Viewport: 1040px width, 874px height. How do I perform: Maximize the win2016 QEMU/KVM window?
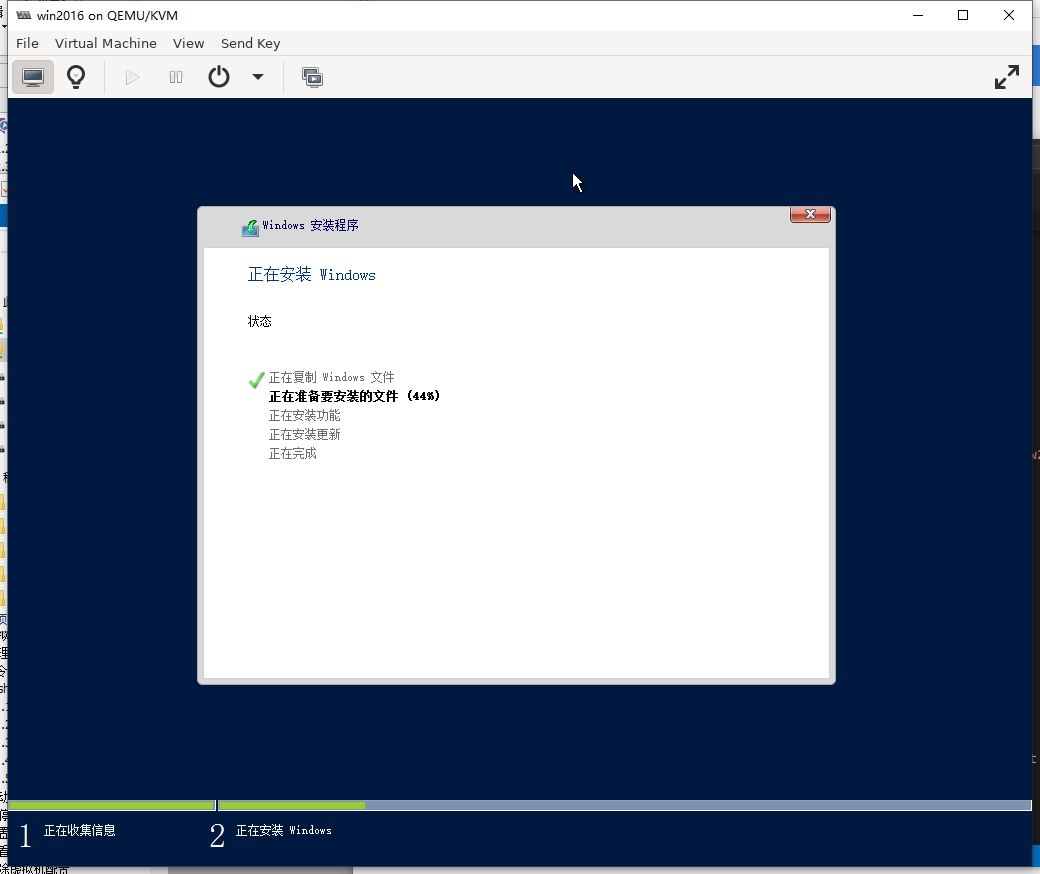pyautogui.click(x=963, y=15)
